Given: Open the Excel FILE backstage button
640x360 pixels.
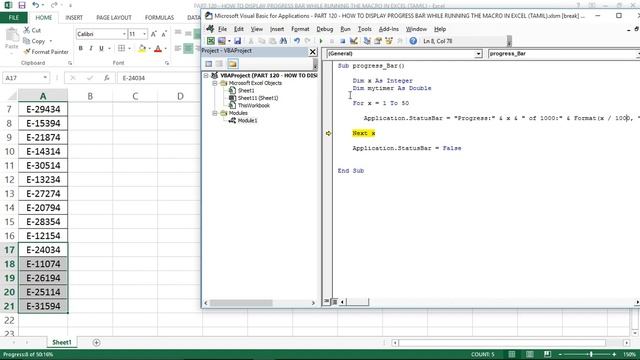Looking at the screenshot, I should coord(13,18).
